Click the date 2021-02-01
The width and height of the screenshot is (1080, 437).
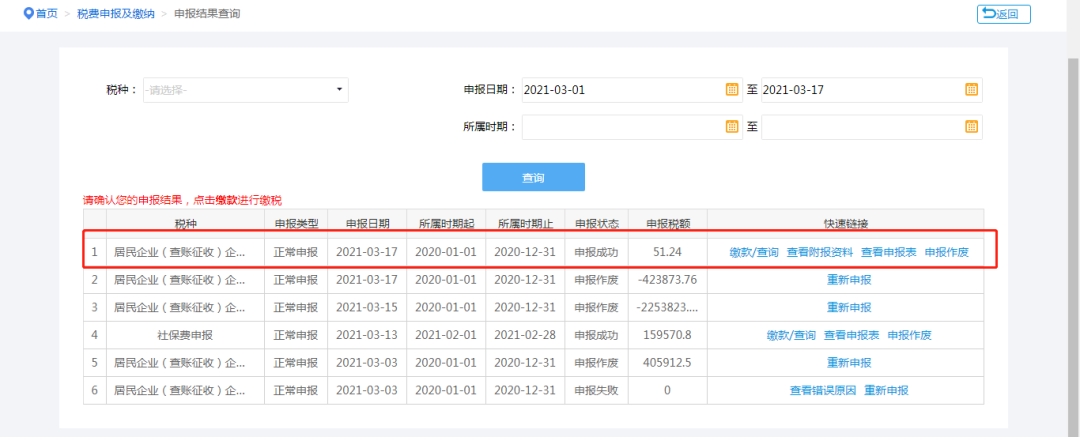(446, 336)
